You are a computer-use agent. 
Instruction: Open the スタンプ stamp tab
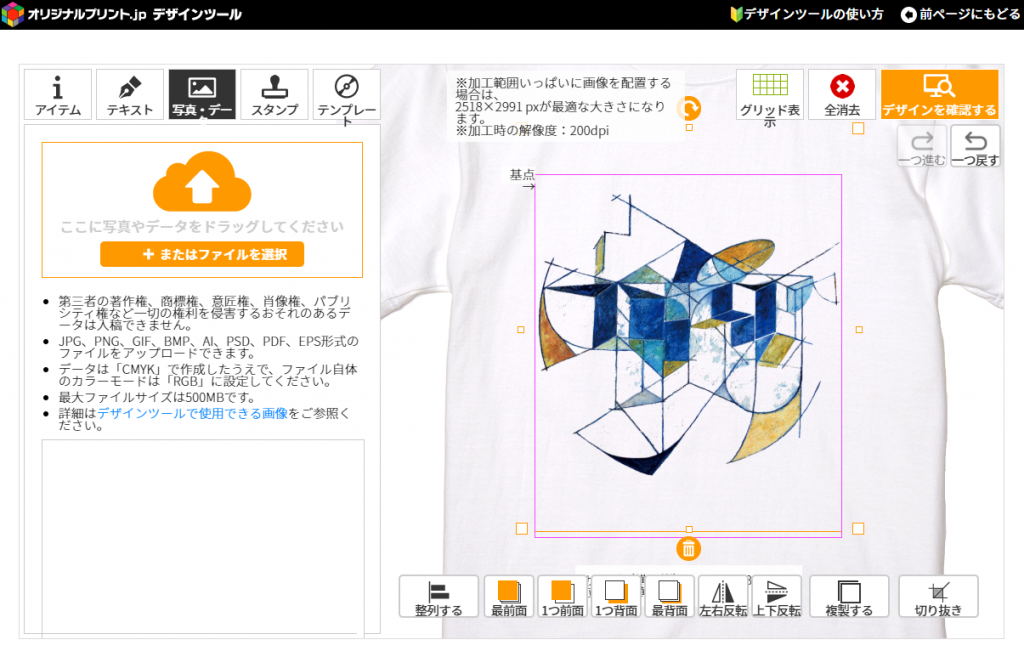[x=274, y=94]
